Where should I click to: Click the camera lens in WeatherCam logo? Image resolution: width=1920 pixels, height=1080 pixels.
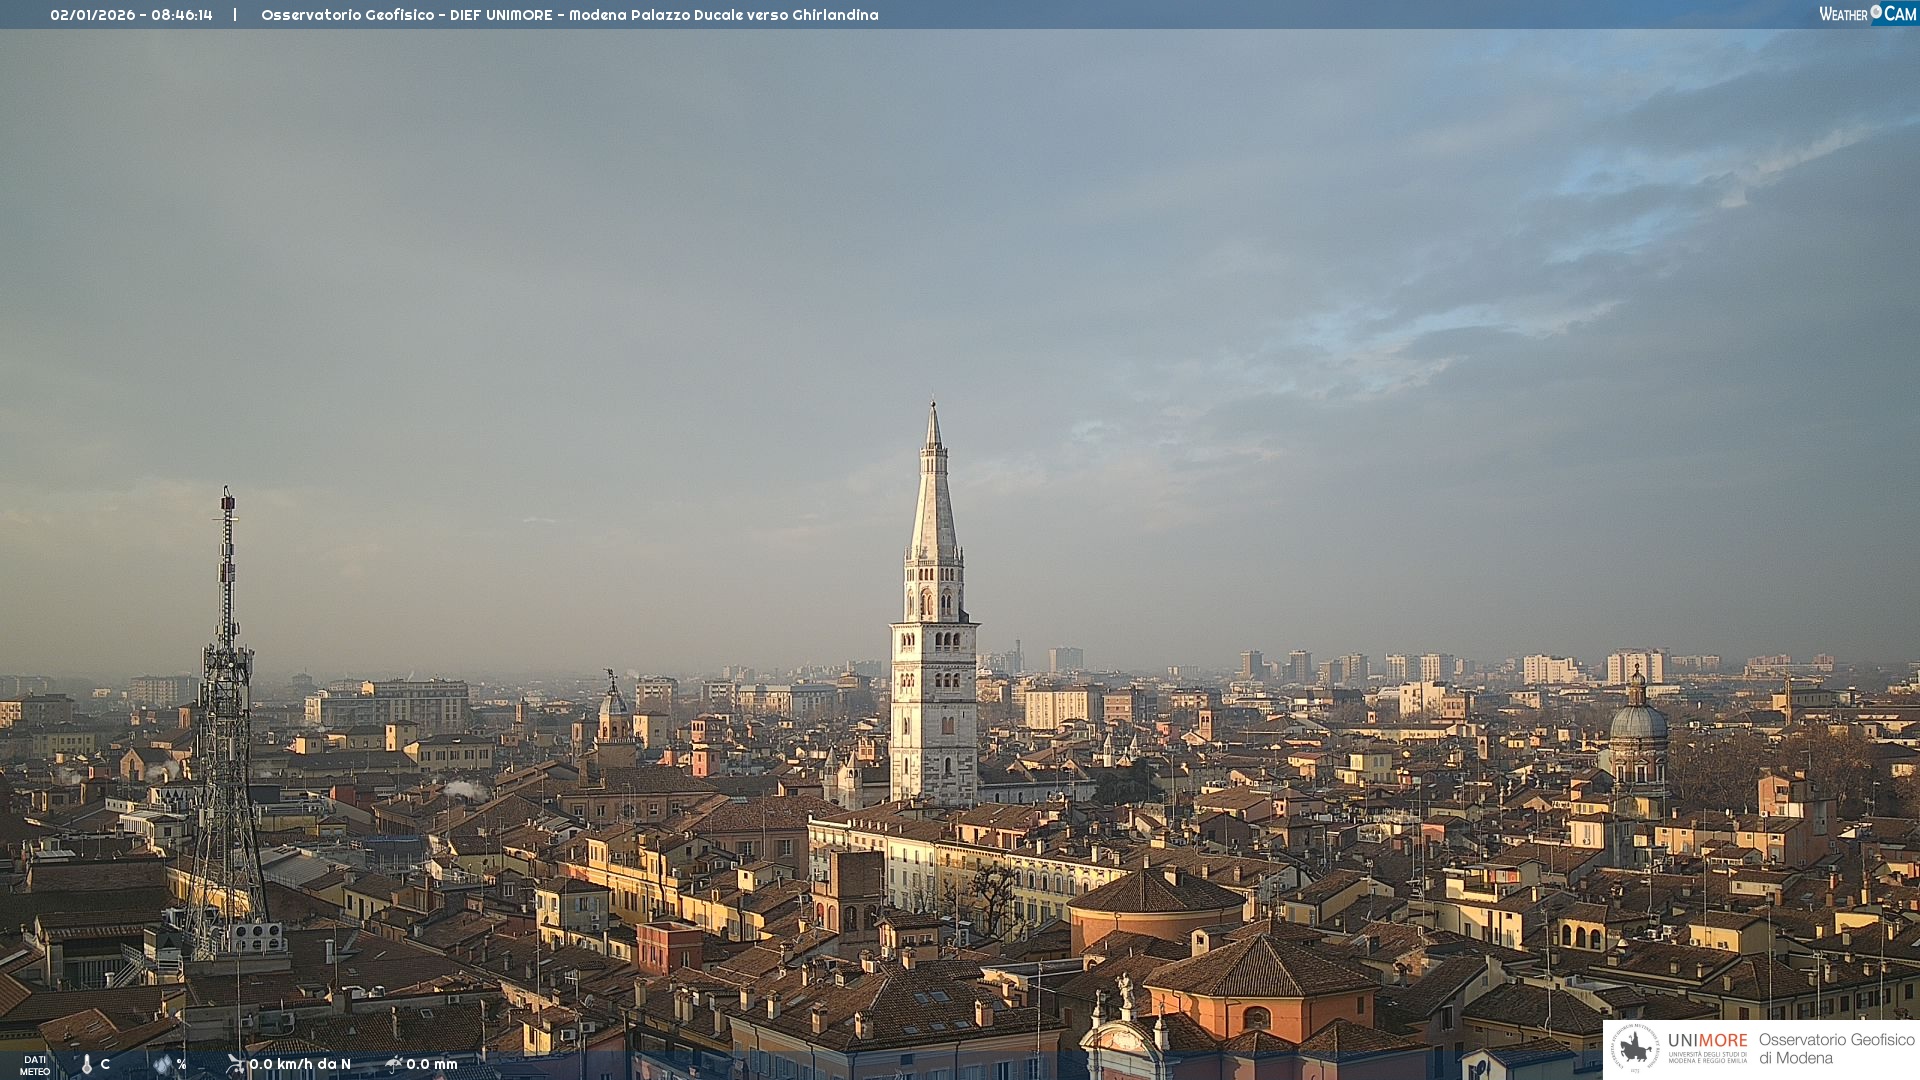coord(1876,11)
